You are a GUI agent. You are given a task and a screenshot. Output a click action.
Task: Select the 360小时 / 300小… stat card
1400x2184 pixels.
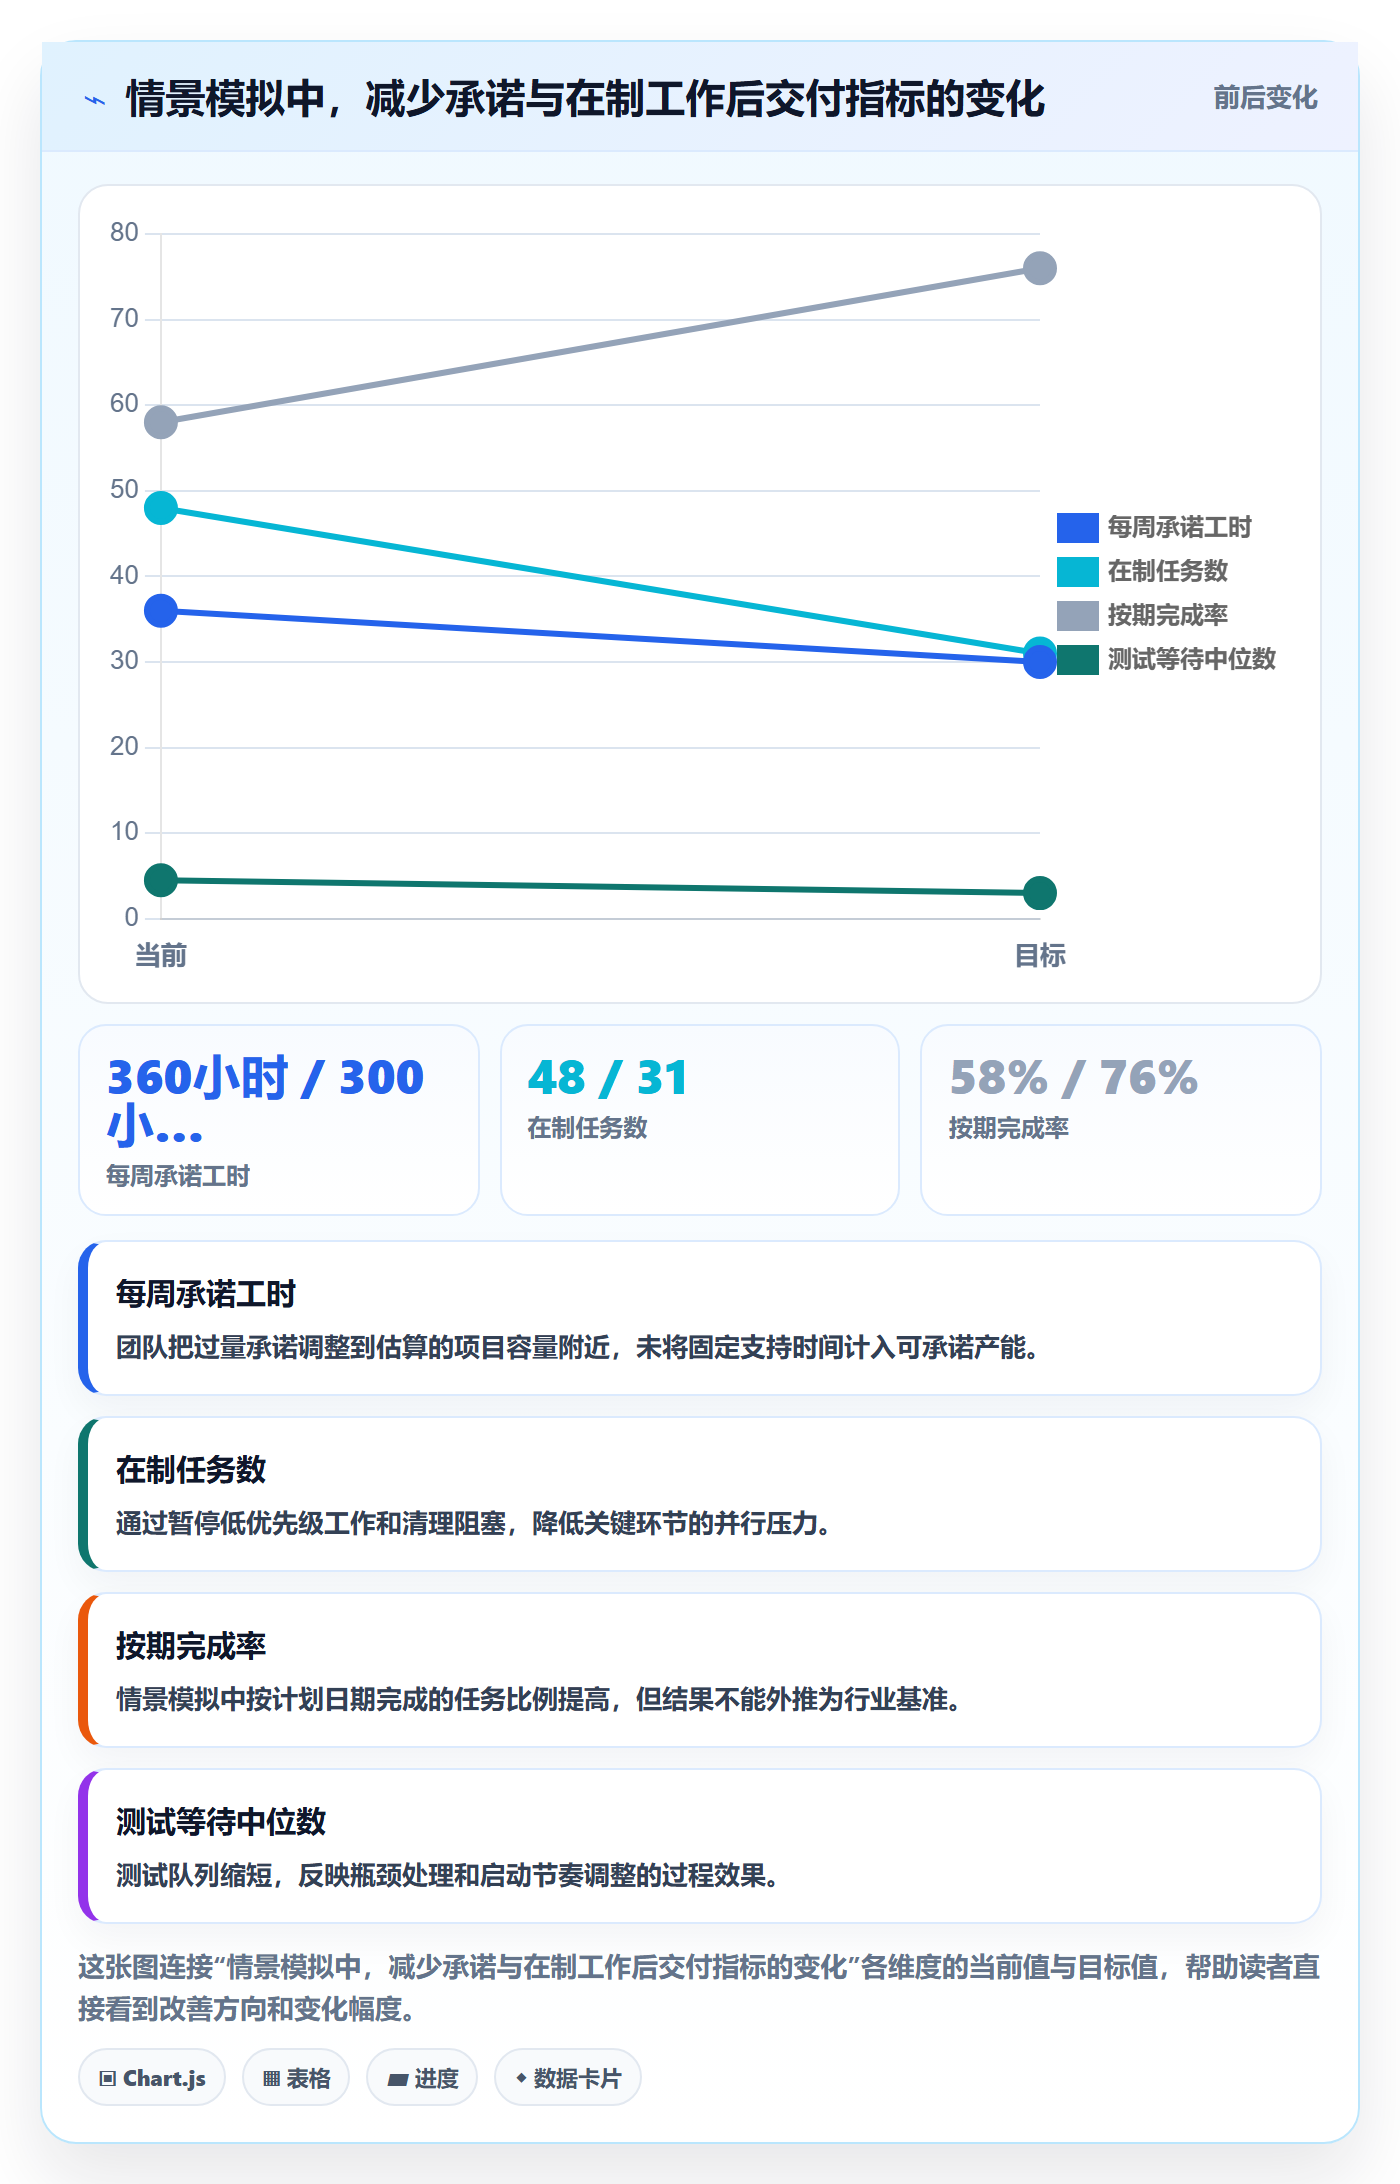pyautogui.click(x=279, y=1120)
